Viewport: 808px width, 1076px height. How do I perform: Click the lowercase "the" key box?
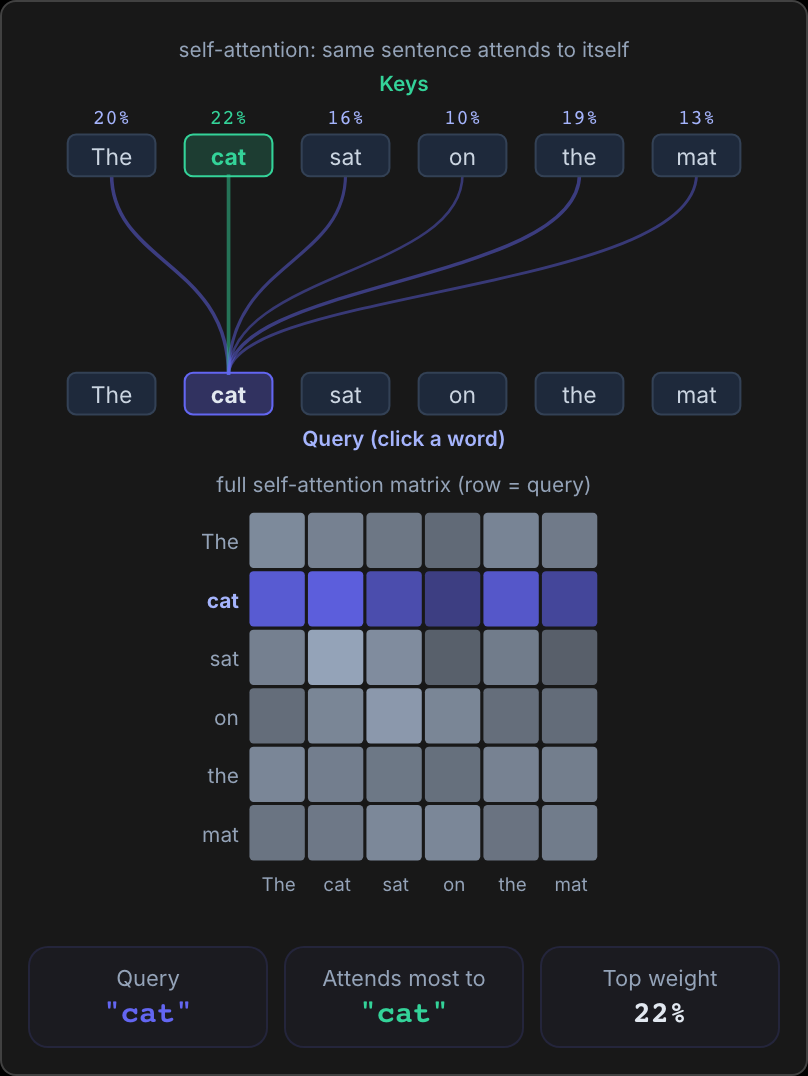coord(579,156)
